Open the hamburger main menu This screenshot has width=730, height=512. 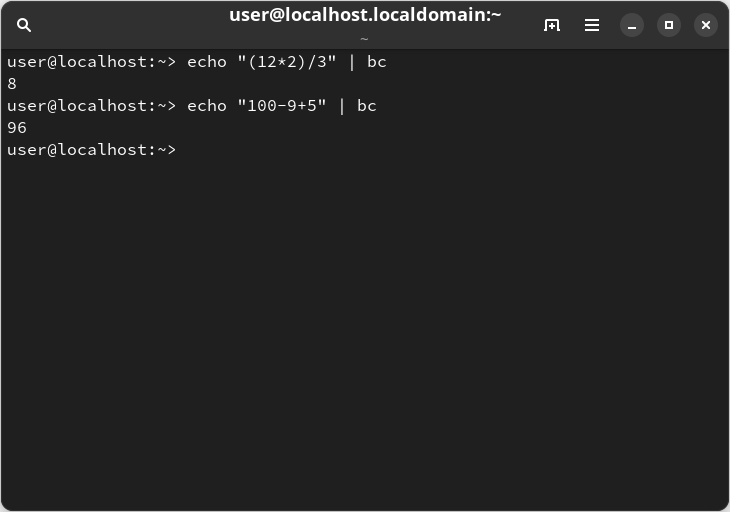(x=592, y=25)
